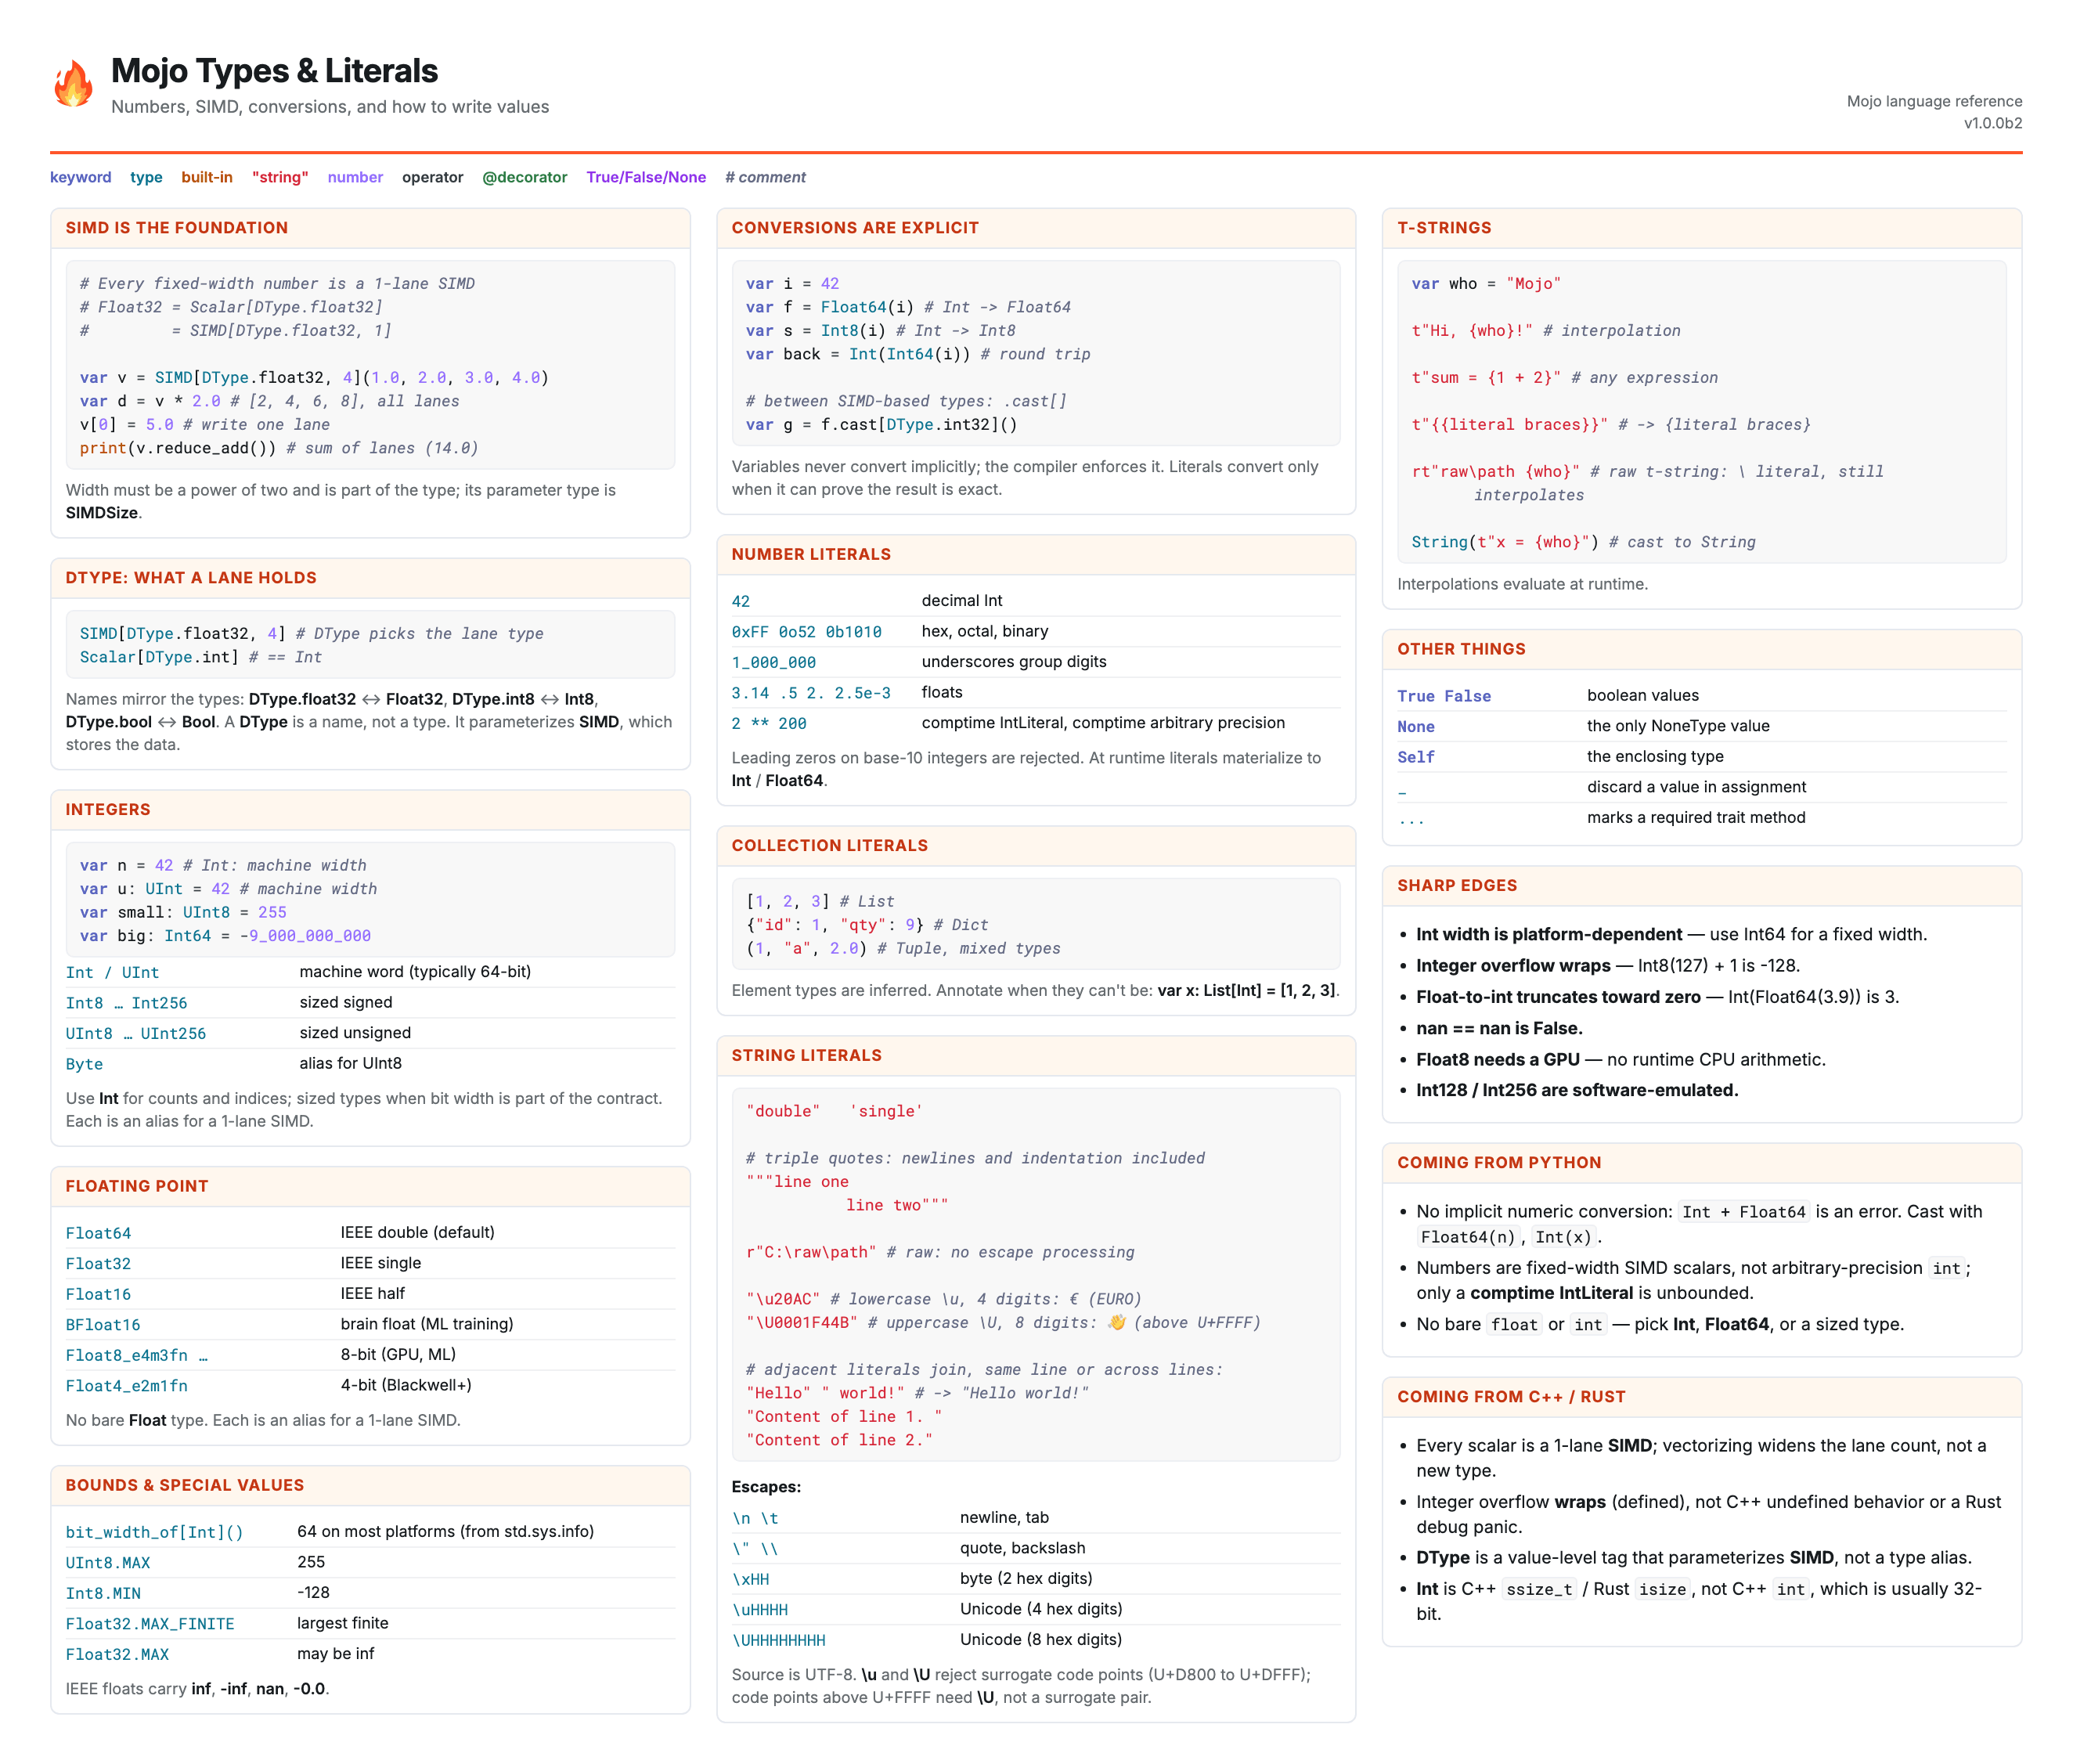This screenshot has height=1764, width=2073.
Task: Click the "T-STRINGS" section heading
Action: click(1444, 228)
